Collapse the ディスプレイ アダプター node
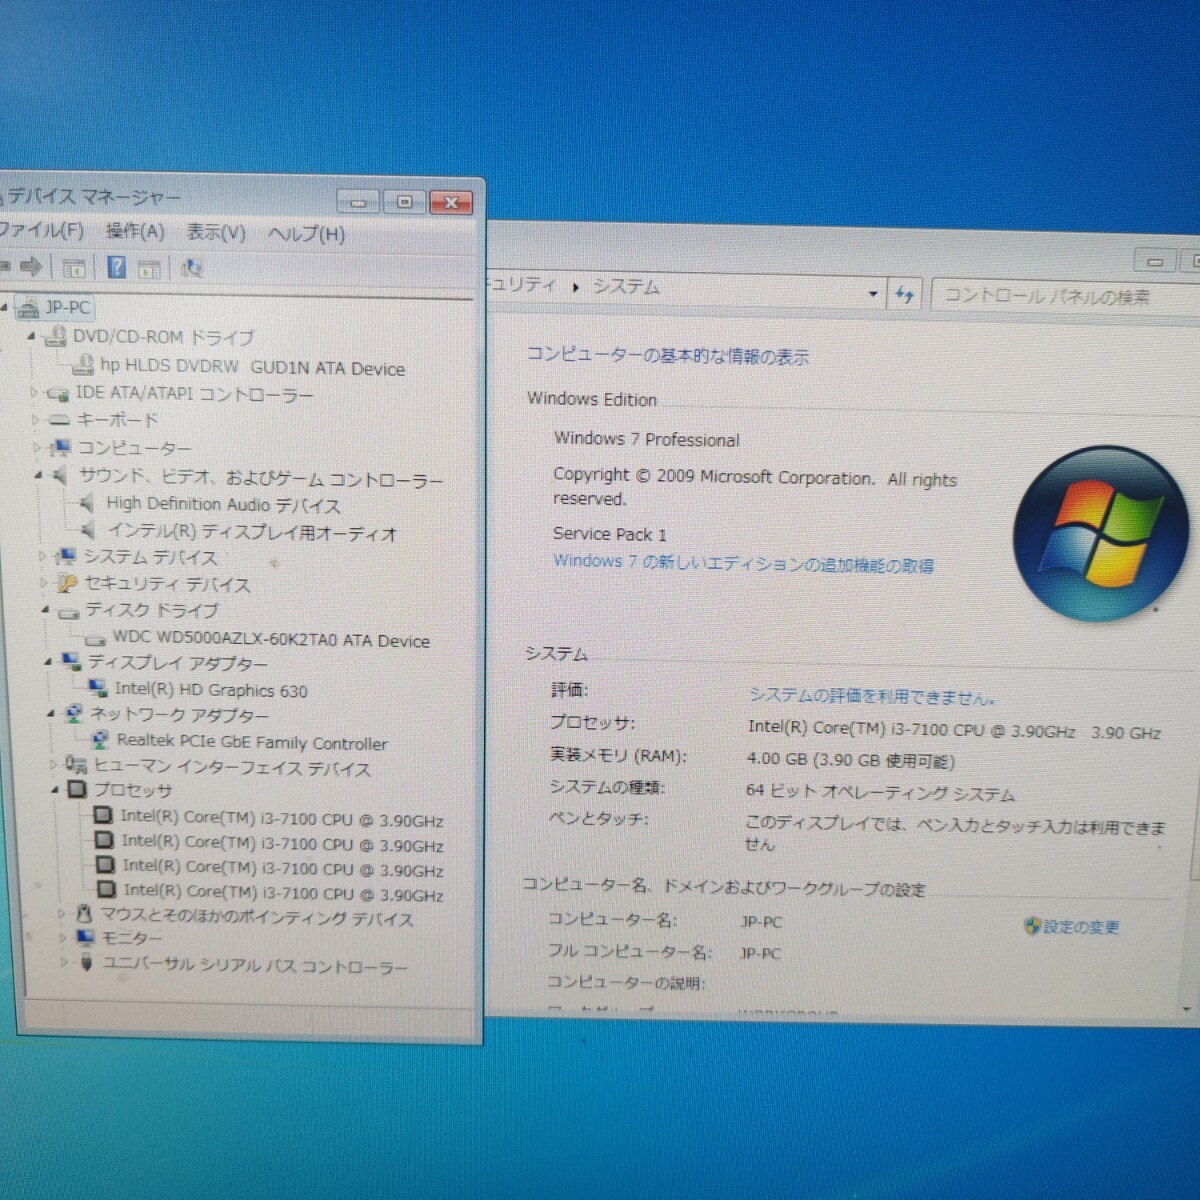Screen dimensions: 1200x1200 [x=48, y=661]
